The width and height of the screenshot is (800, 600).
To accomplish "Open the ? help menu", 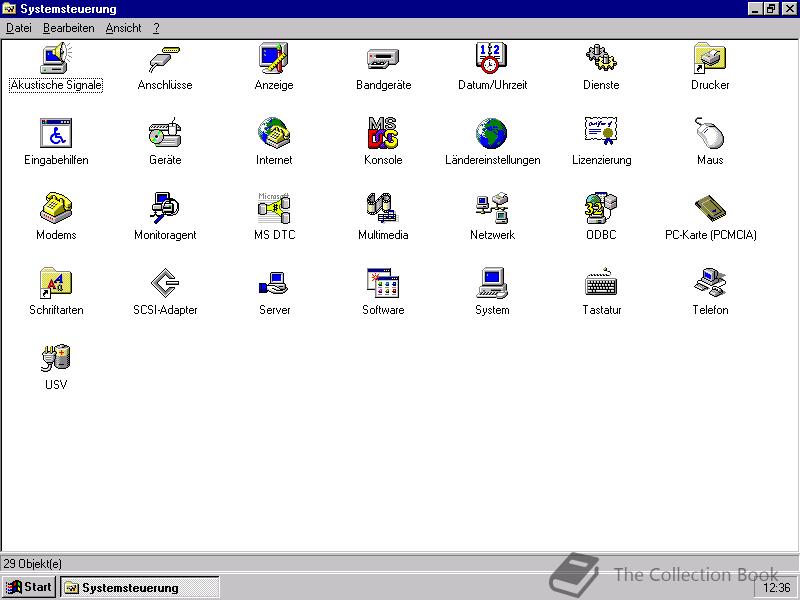I will pos(156,28).
